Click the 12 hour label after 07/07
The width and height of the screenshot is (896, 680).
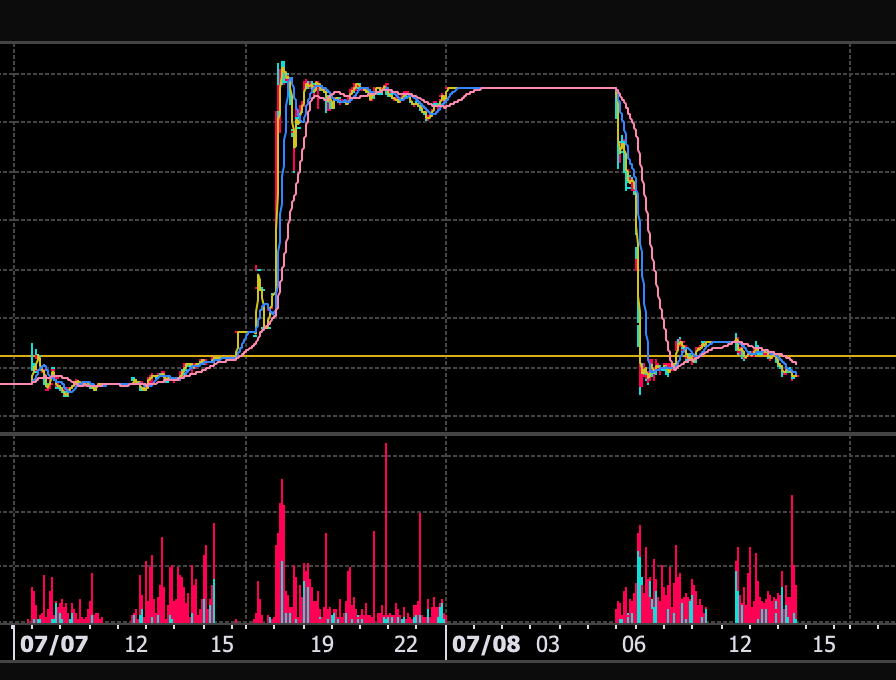click(x=136, y=645)
